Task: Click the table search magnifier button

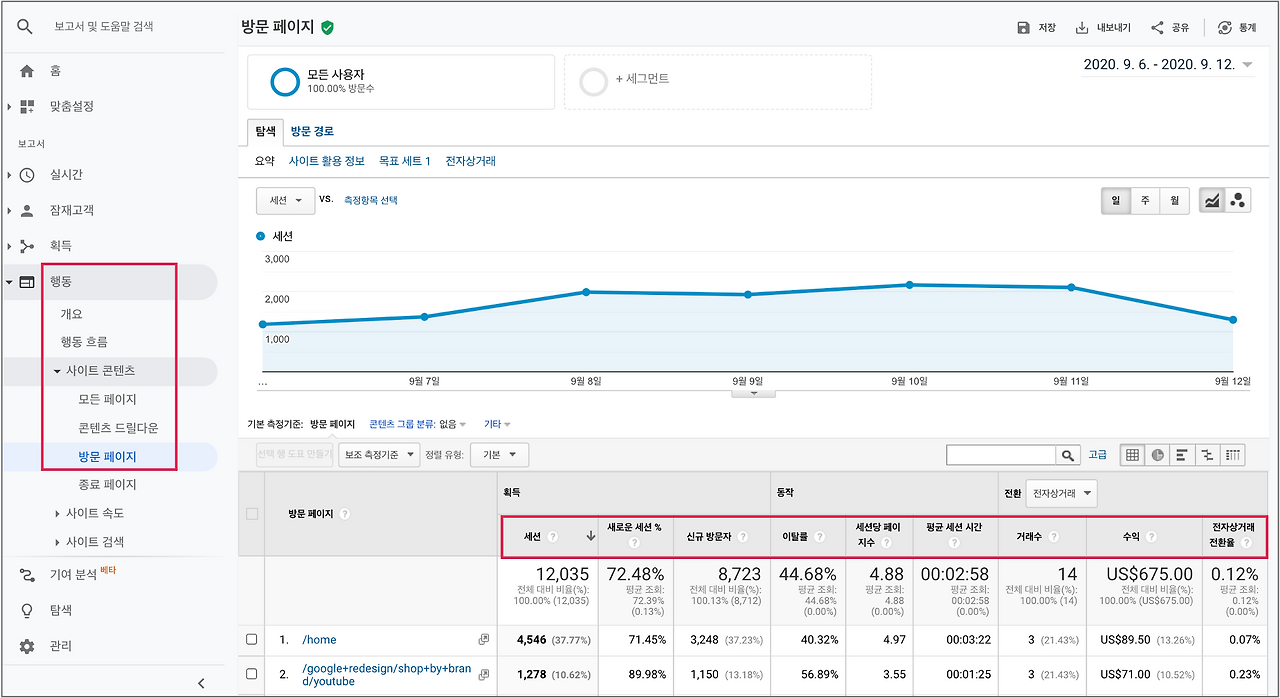Action: [1069, 455]
